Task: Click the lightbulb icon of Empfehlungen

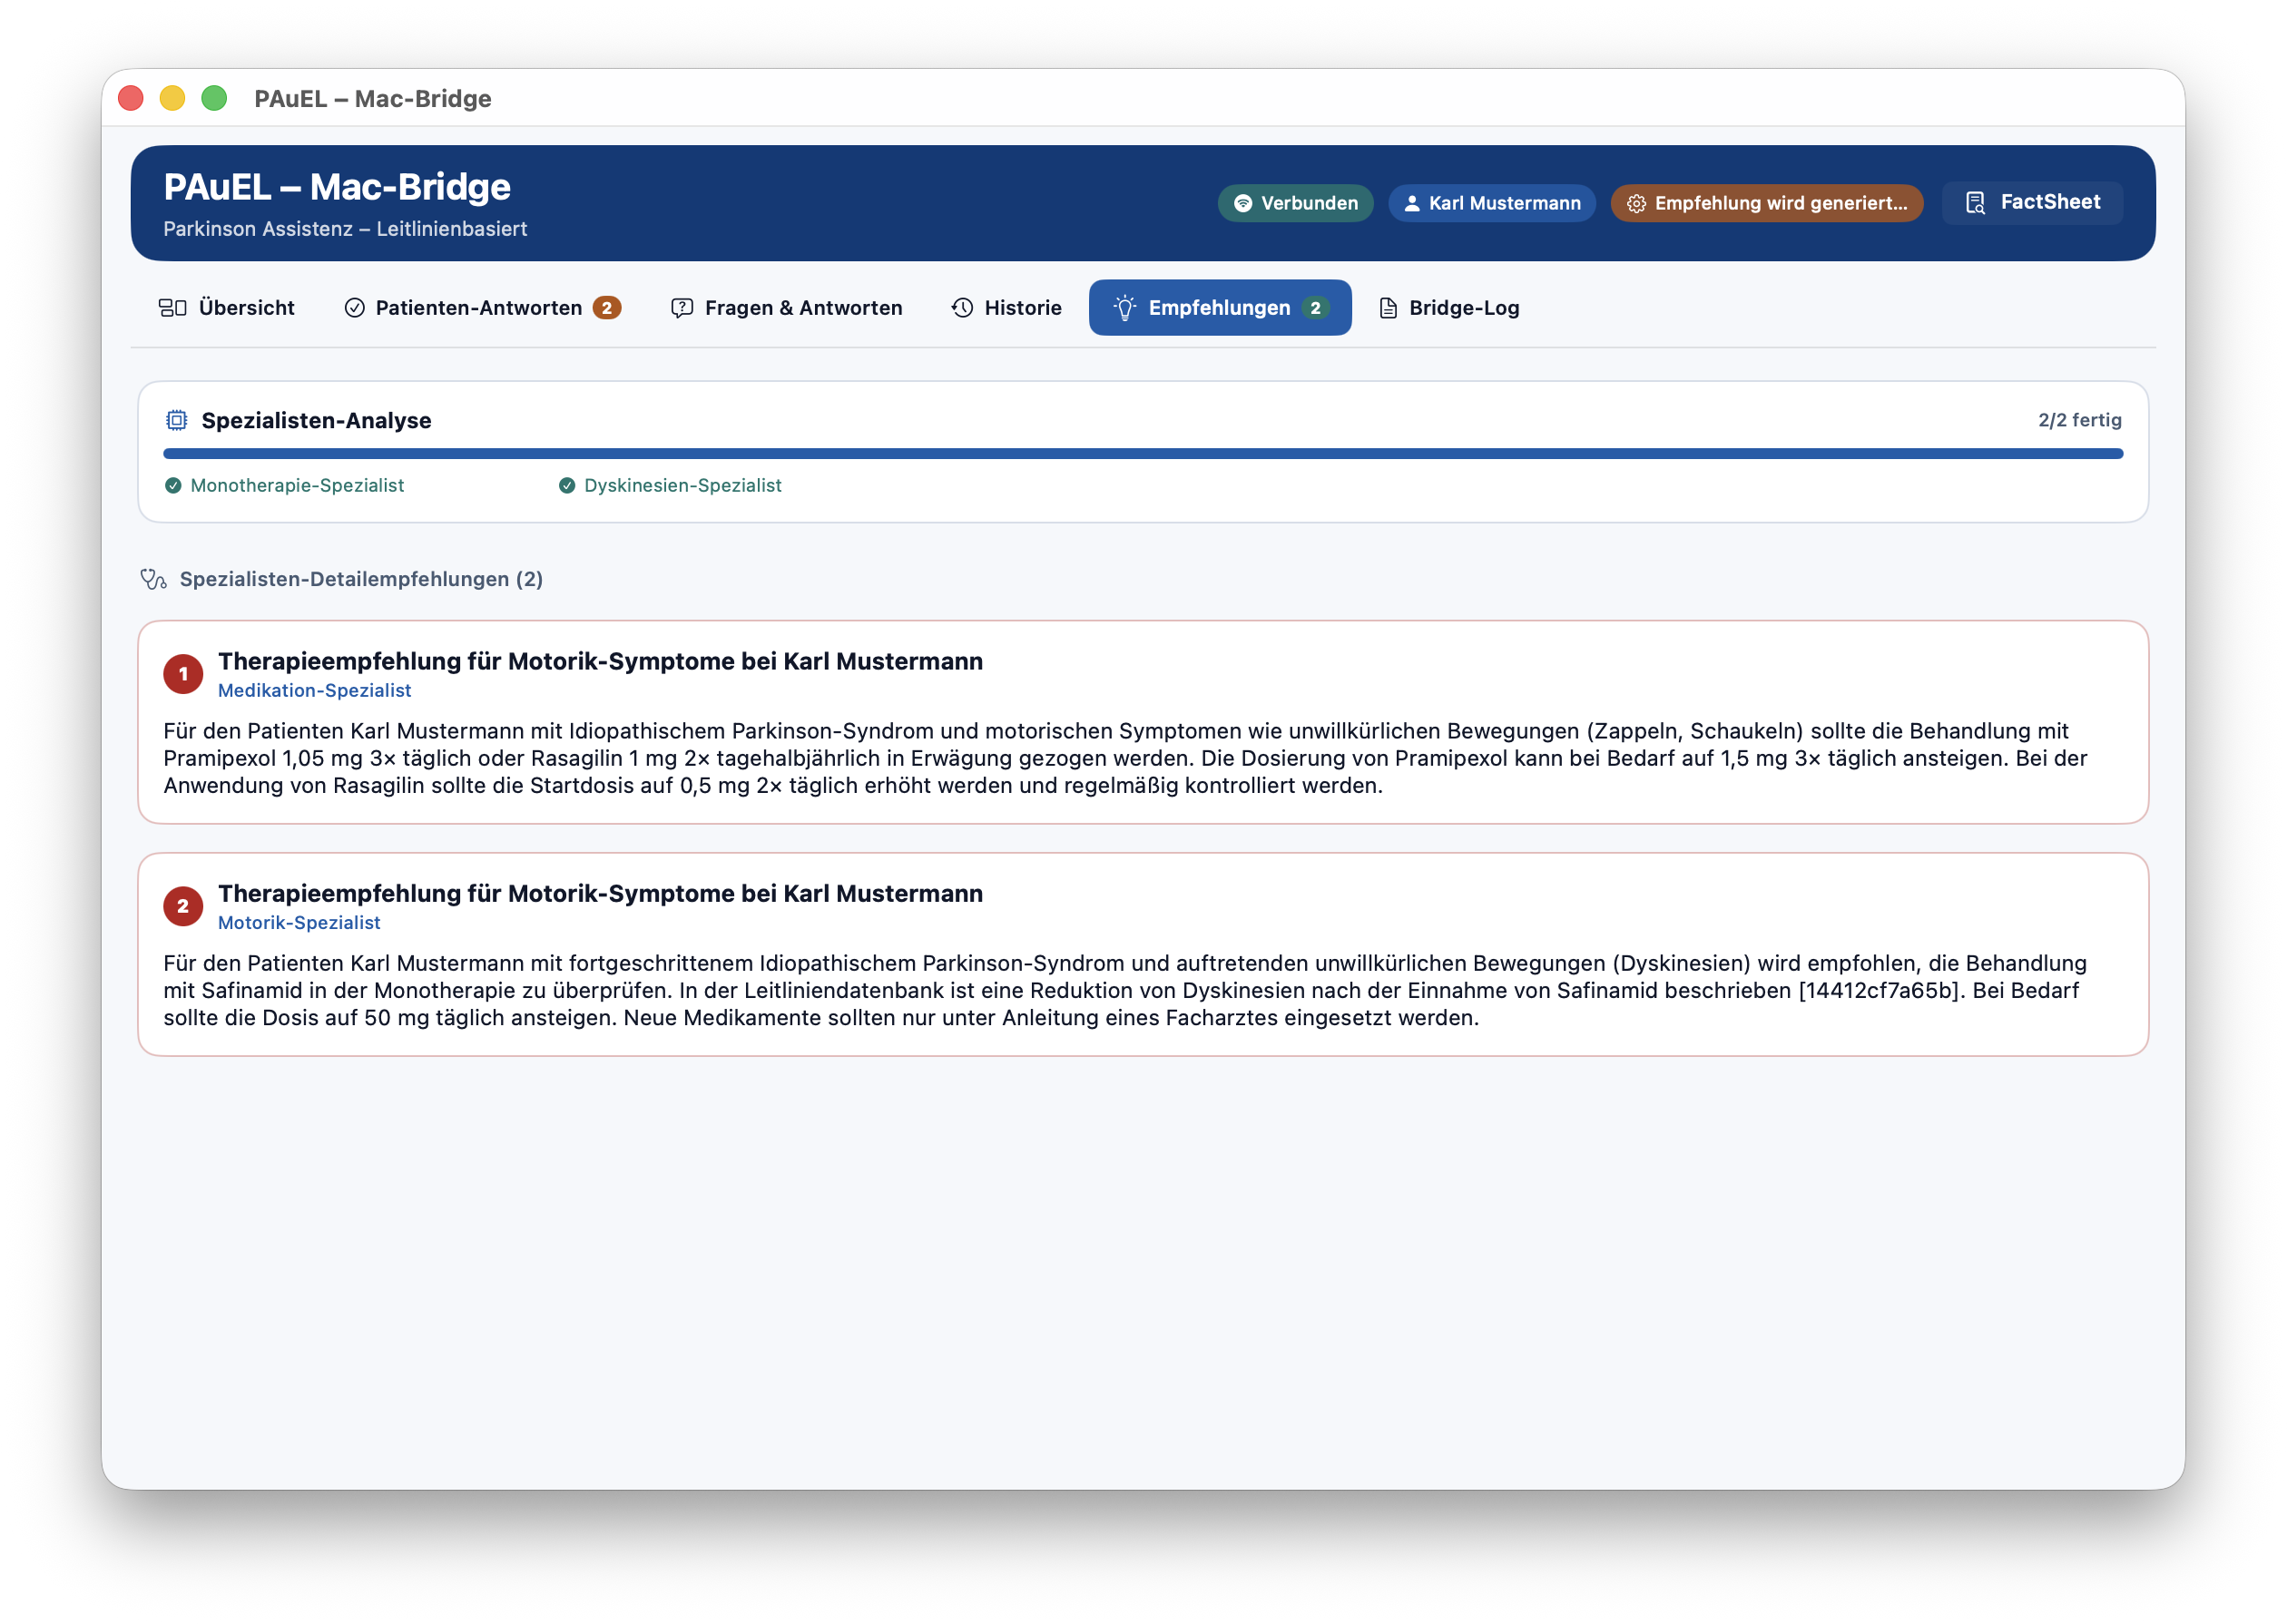Action: [1125, 308]
